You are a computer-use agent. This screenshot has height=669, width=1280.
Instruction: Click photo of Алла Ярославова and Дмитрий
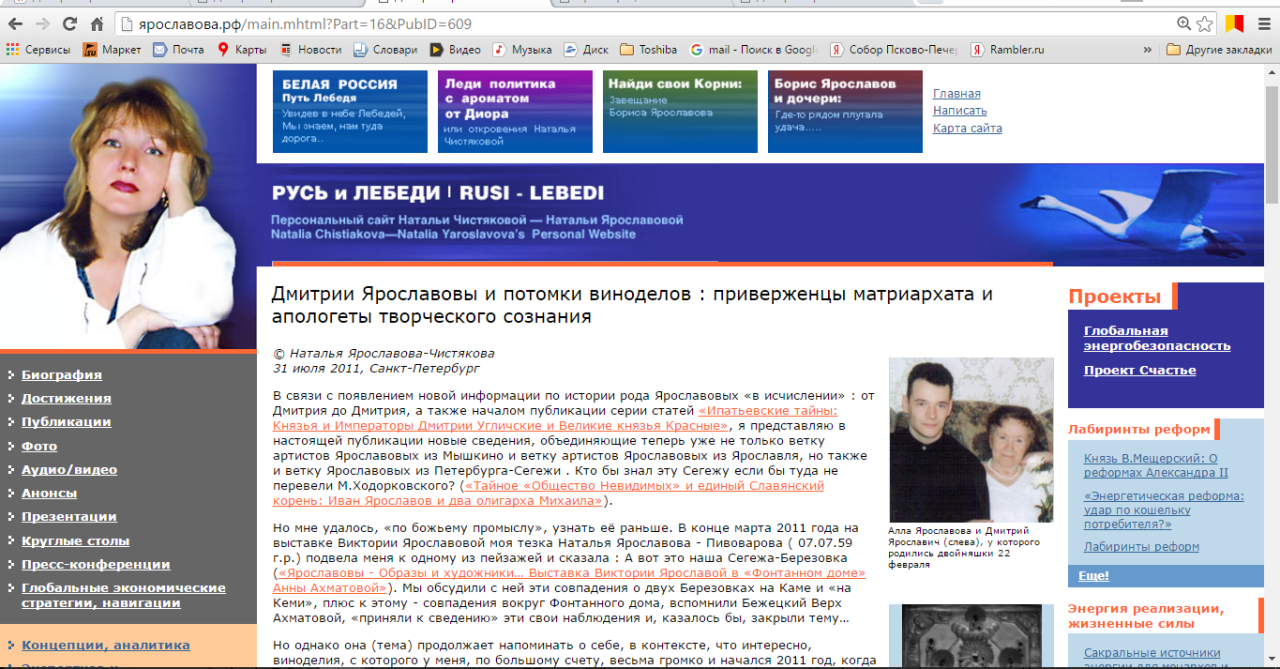point(971,440)
